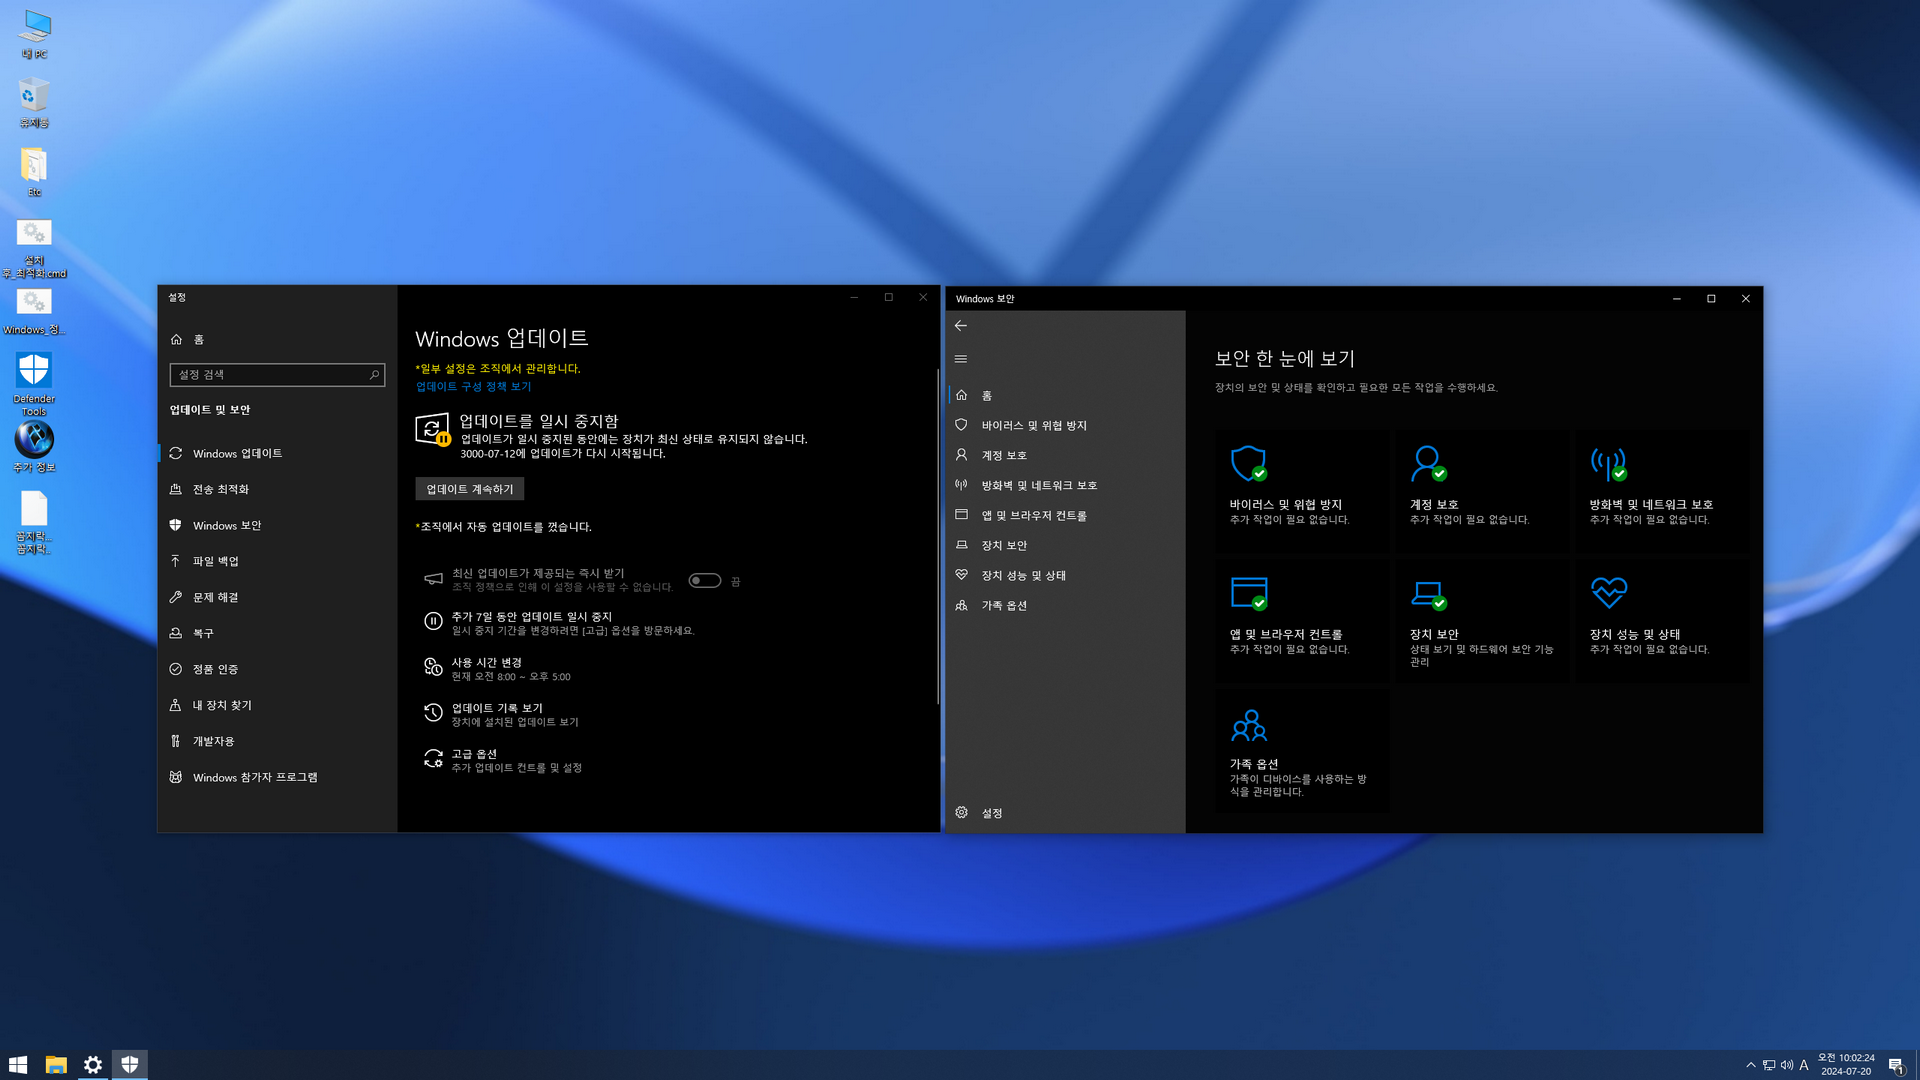Screen dimensions: 1920x1080
Task: Open the 계정 보호 person tile
Action: coord(1481,491)
